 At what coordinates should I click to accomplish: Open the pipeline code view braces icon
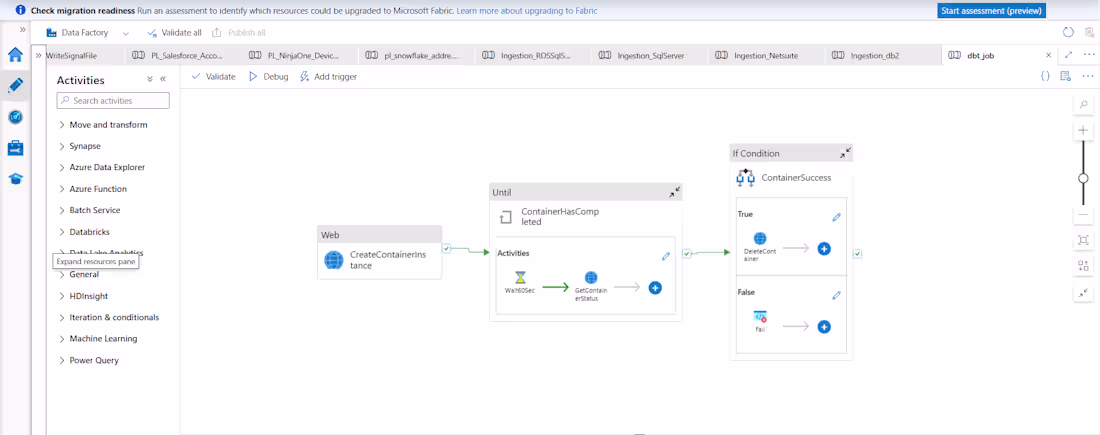click(x=1045, y=76)
